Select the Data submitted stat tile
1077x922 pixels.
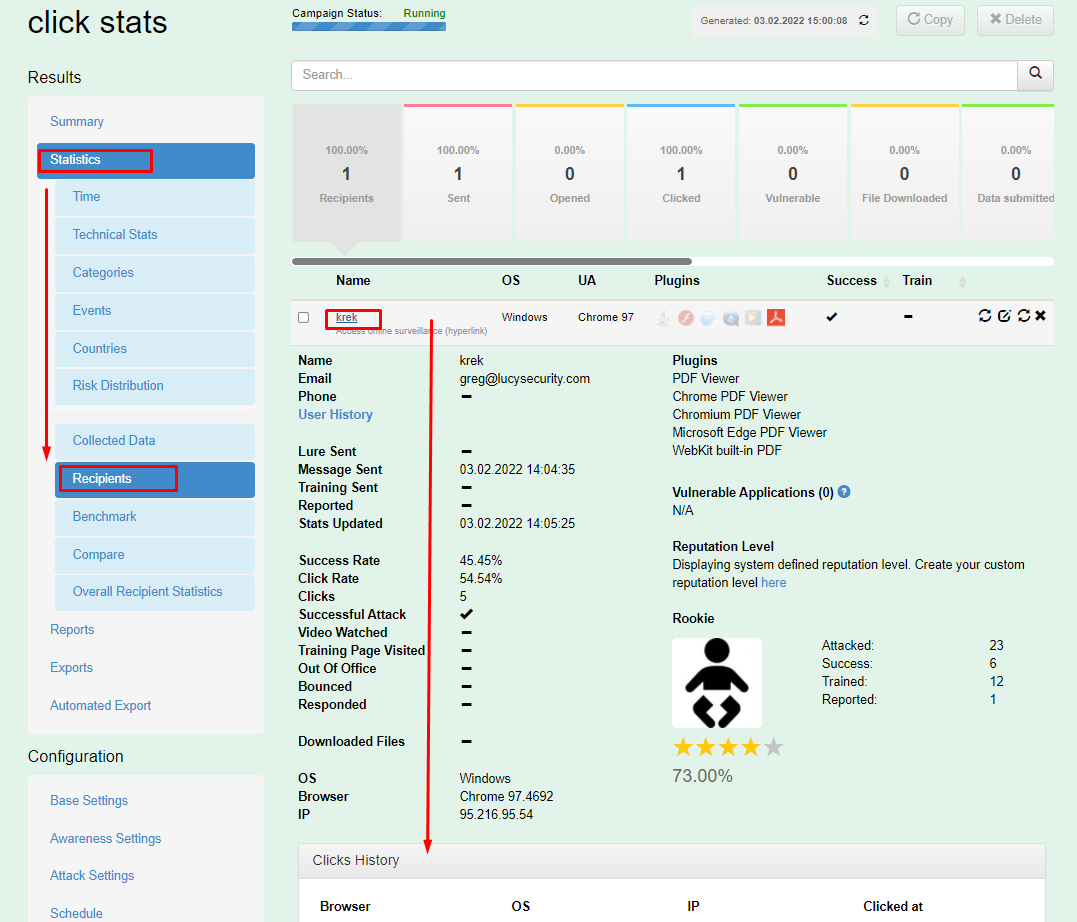(x=1008, y=173)
